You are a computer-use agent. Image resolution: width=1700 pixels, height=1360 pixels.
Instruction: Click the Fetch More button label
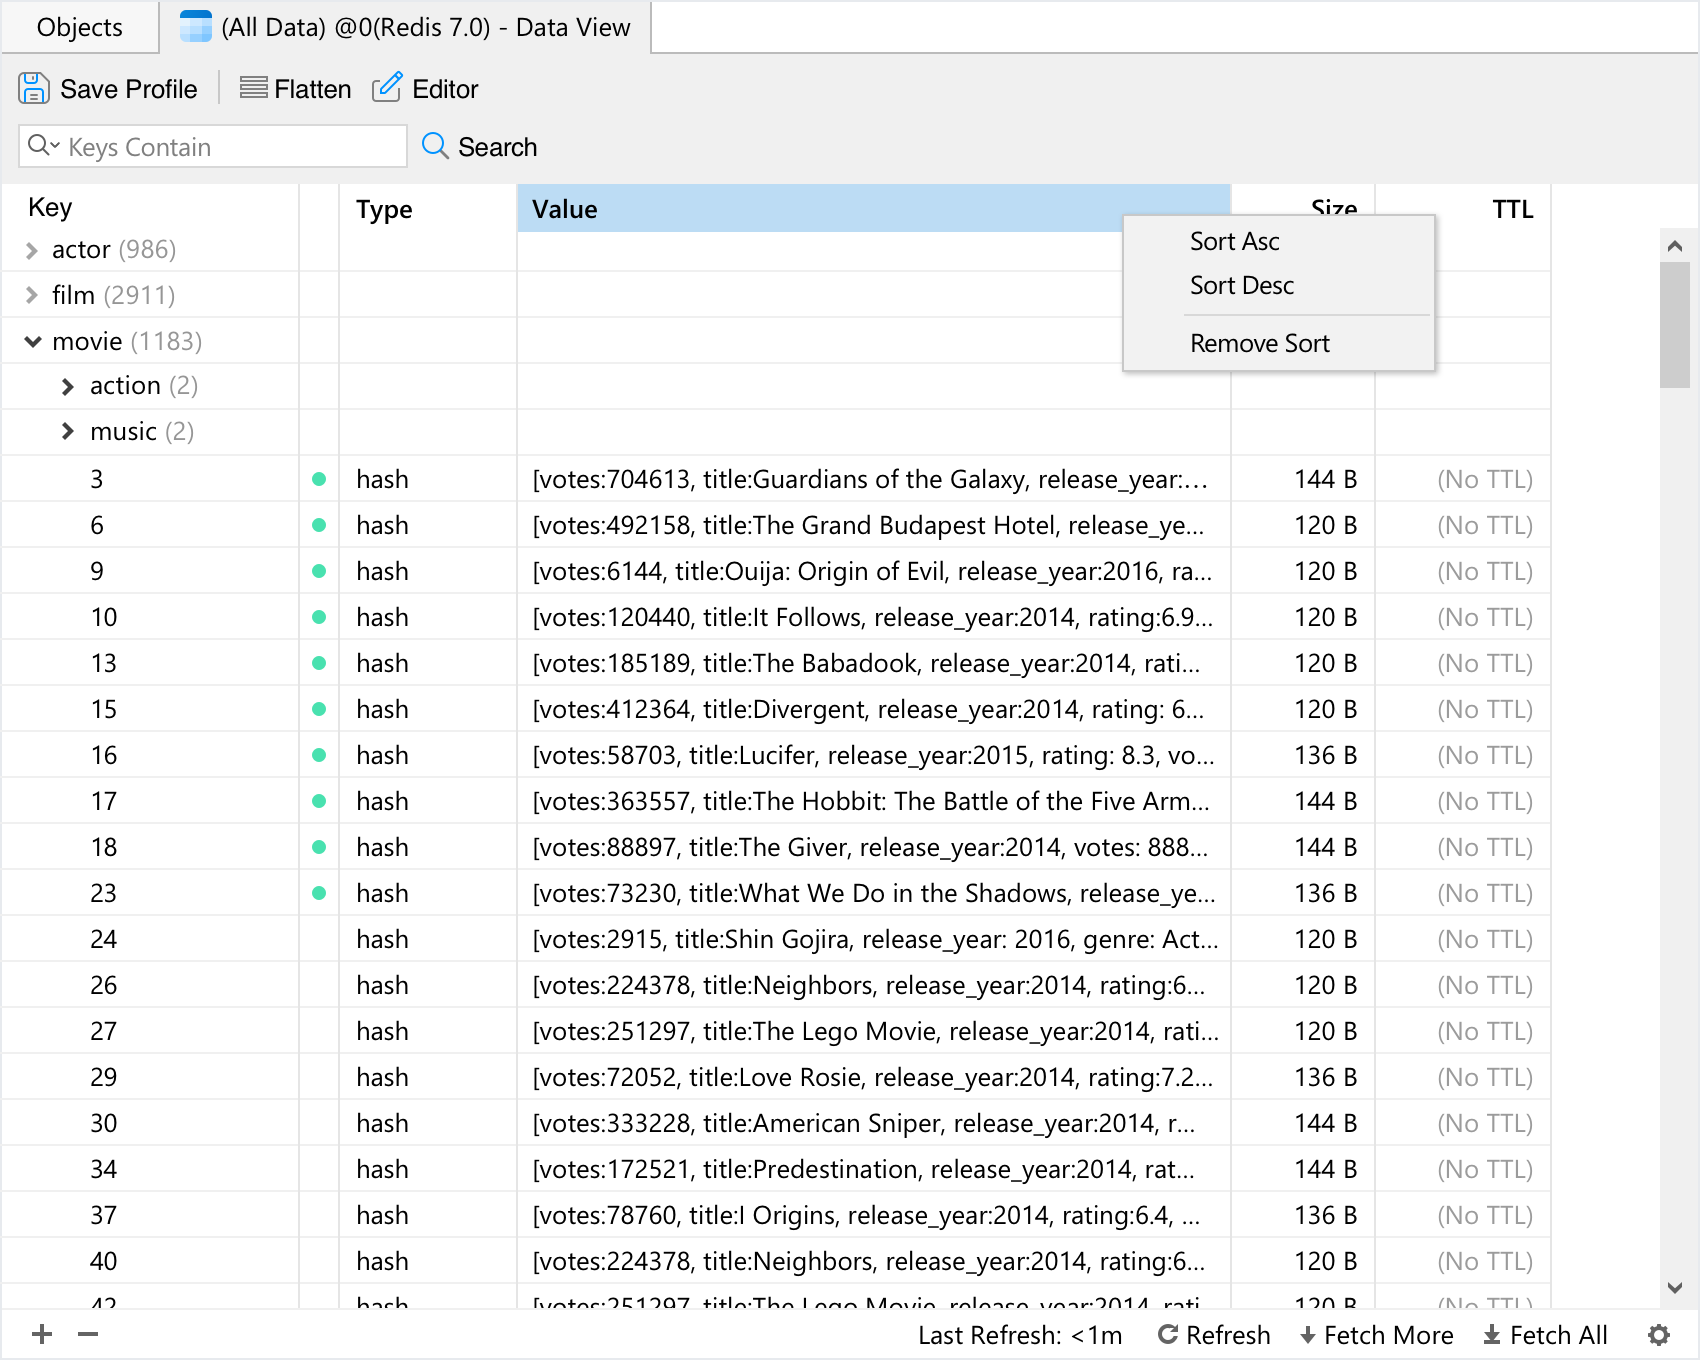(1388, 1335)
